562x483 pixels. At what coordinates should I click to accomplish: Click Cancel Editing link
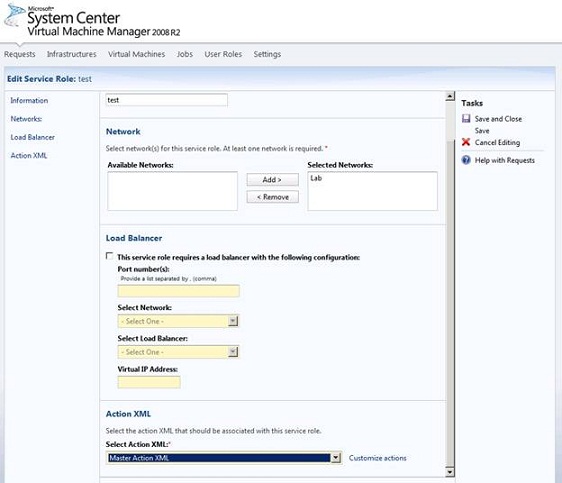(x=497, y=142)
